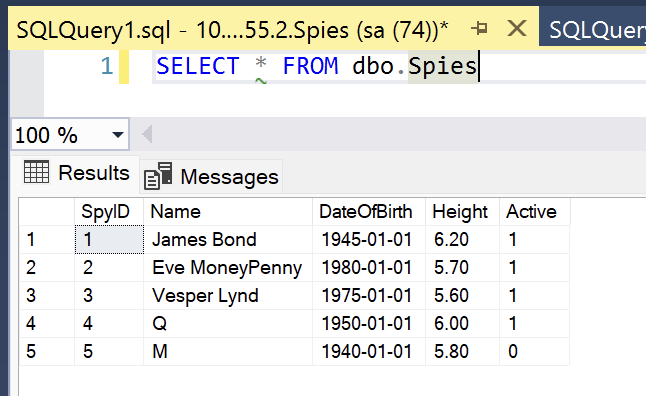Screen dimensions: 646x396
Task: Click the 5.60 height cell
Action: (462, 296)
